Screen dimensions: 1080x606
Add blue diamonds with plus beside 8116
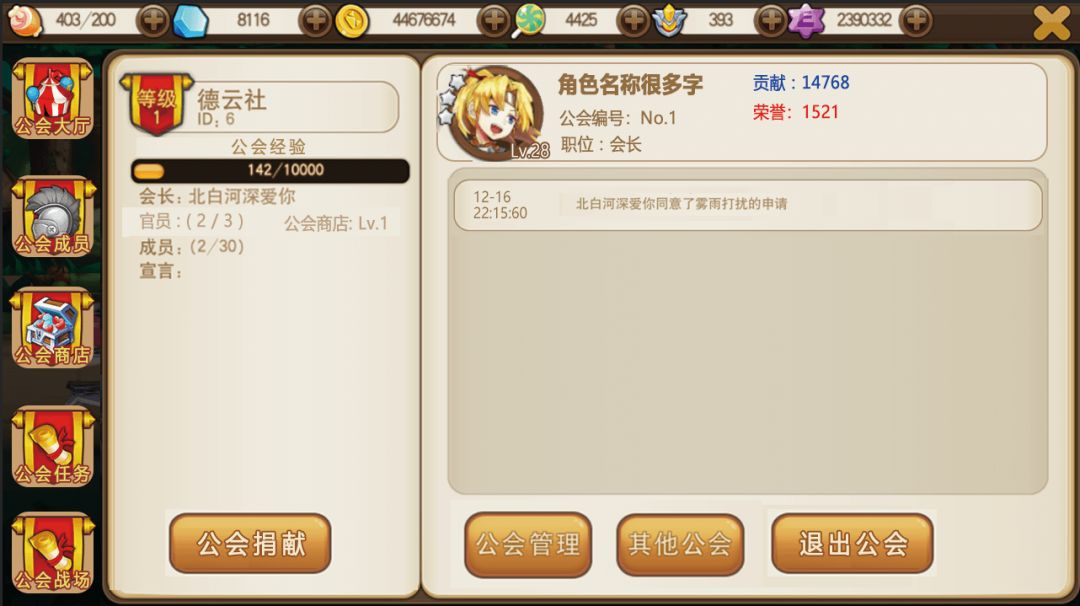[316, 21]
